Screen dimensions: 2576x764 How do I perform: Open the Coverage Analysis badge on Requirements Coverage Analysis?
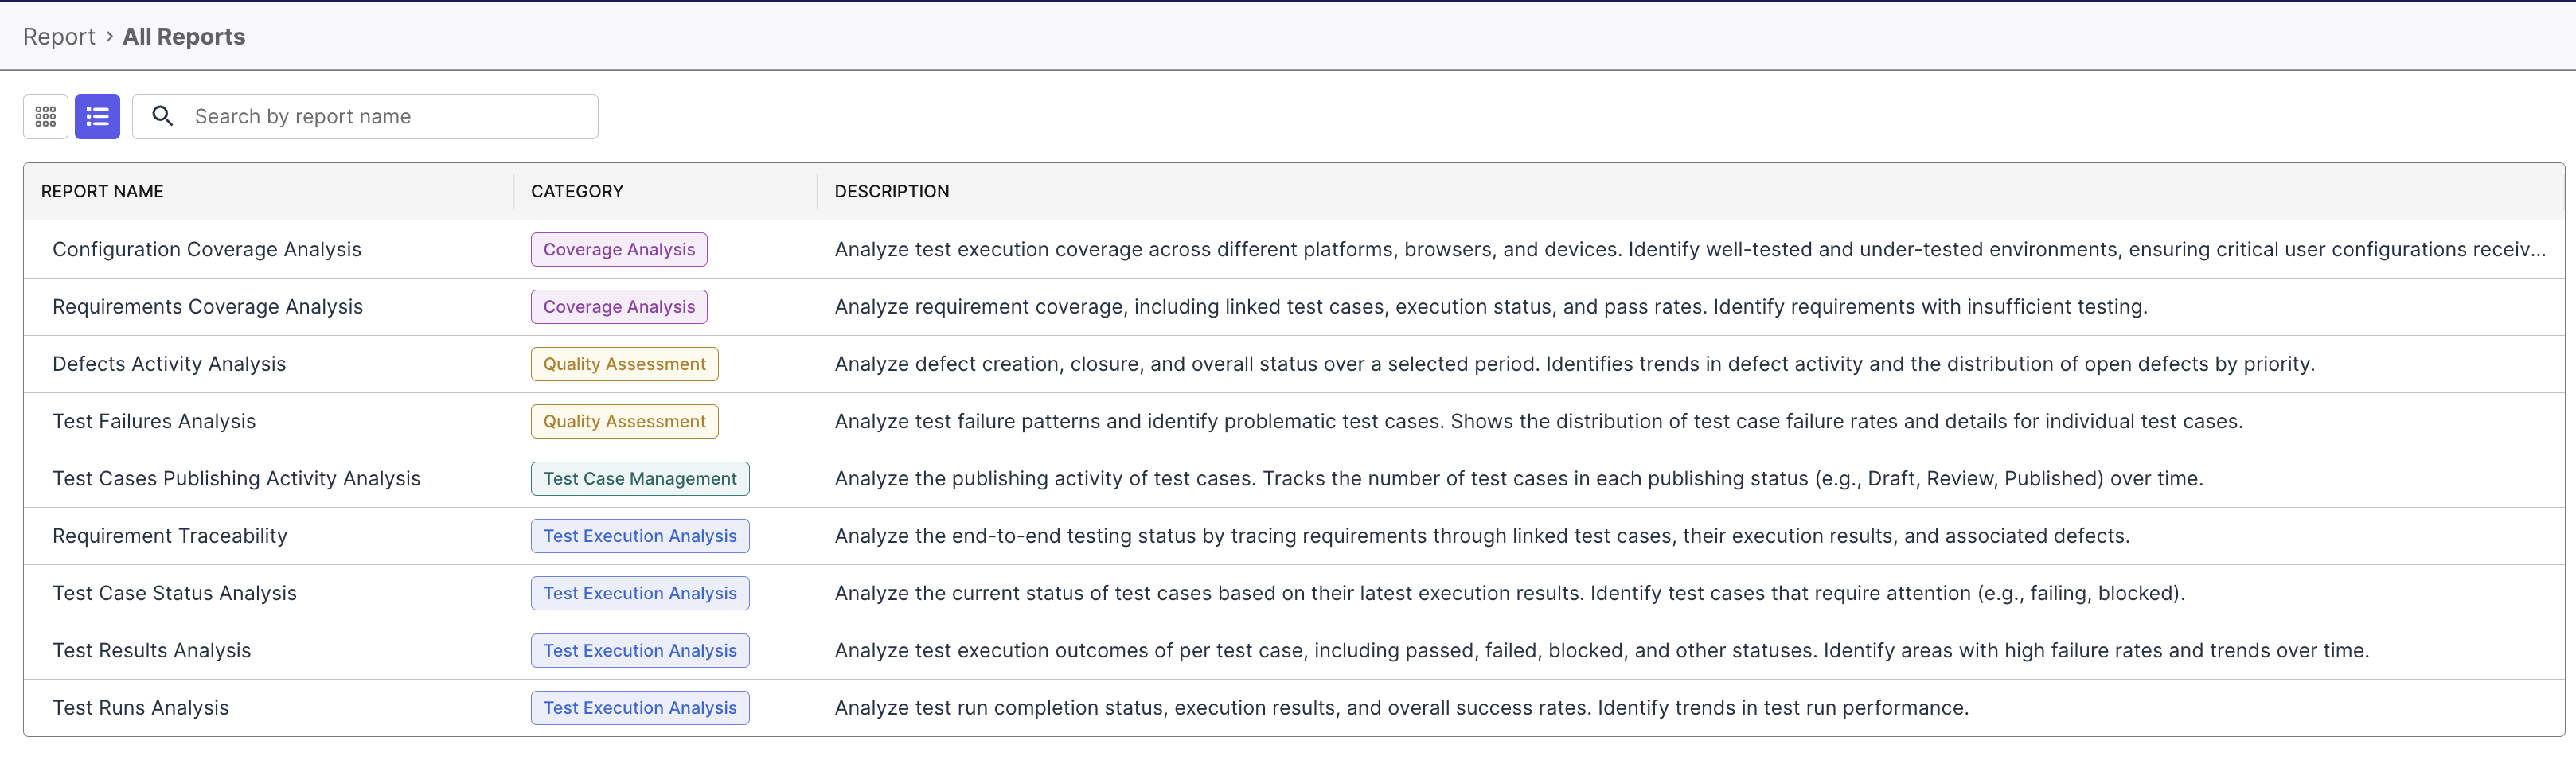pos(618,306)
